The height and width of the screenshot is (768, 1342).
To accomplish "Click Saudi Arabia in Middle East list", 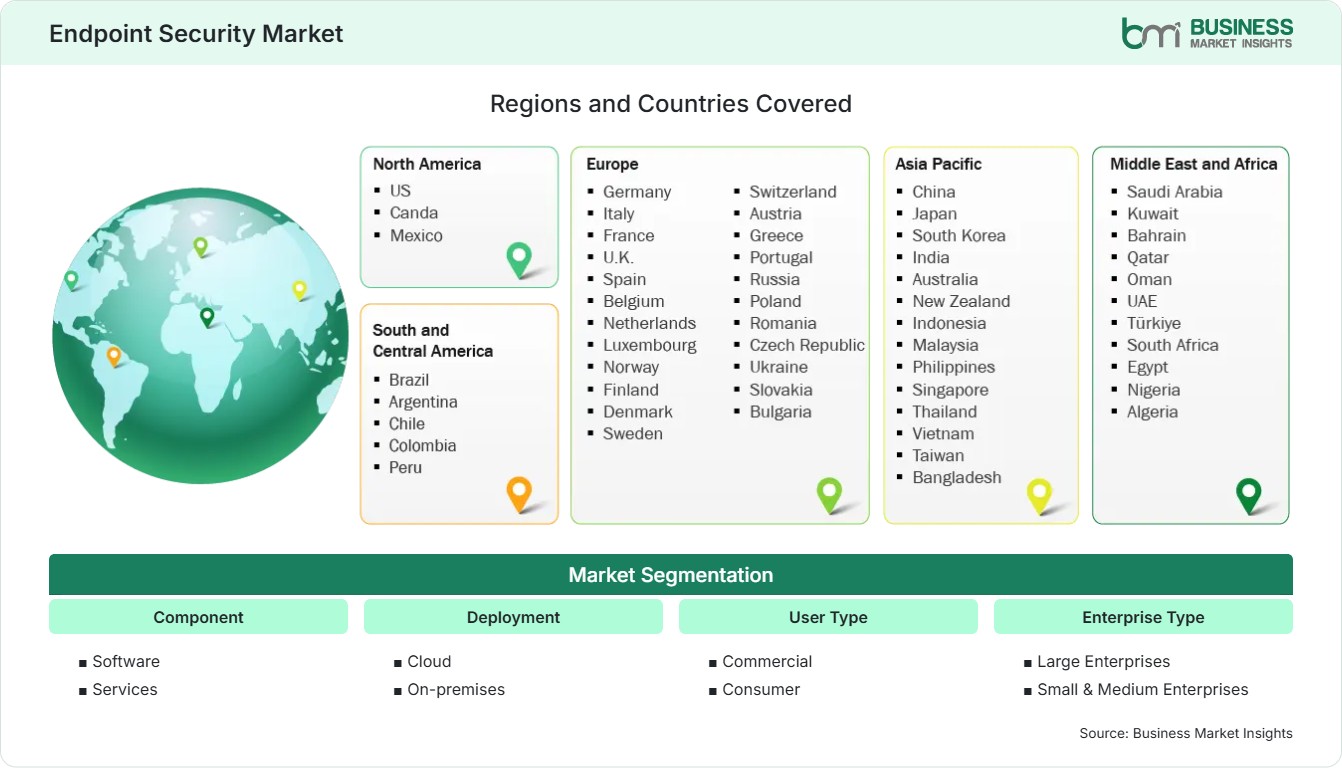I will [1175, 191].
